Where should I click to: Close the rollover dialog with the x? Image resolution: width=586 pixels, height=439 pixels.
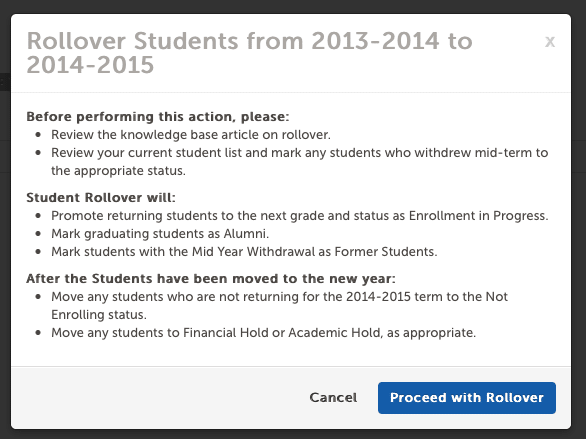(x=550, y=41)
